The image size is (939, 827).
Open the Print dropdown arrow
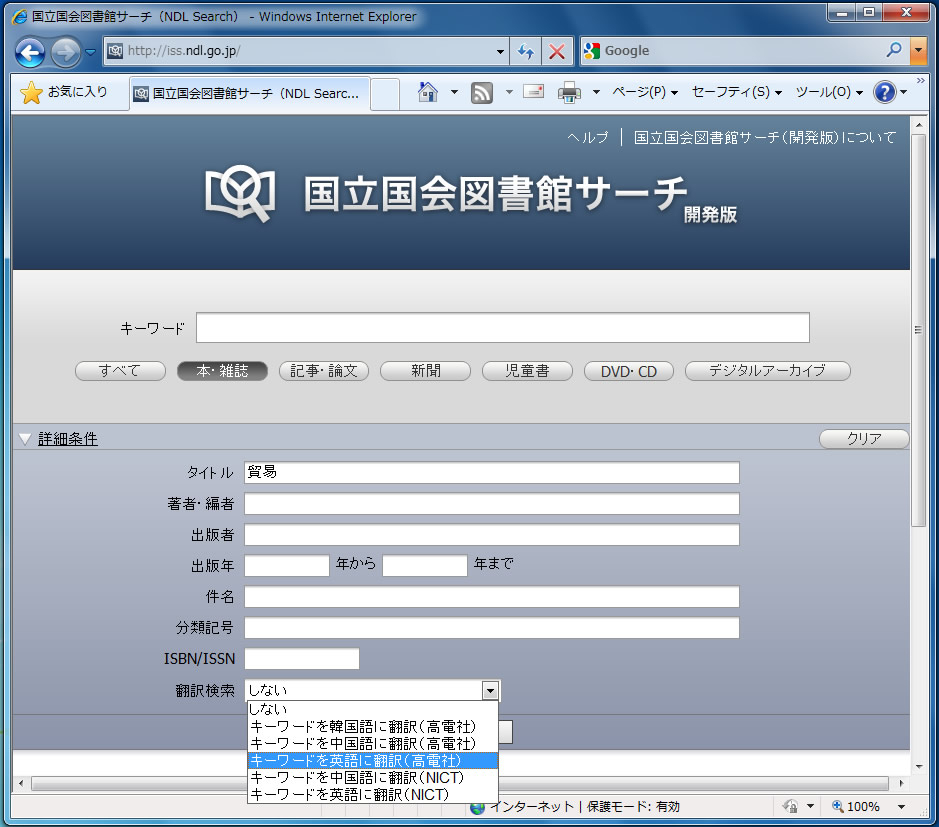[x=596, y=92]
